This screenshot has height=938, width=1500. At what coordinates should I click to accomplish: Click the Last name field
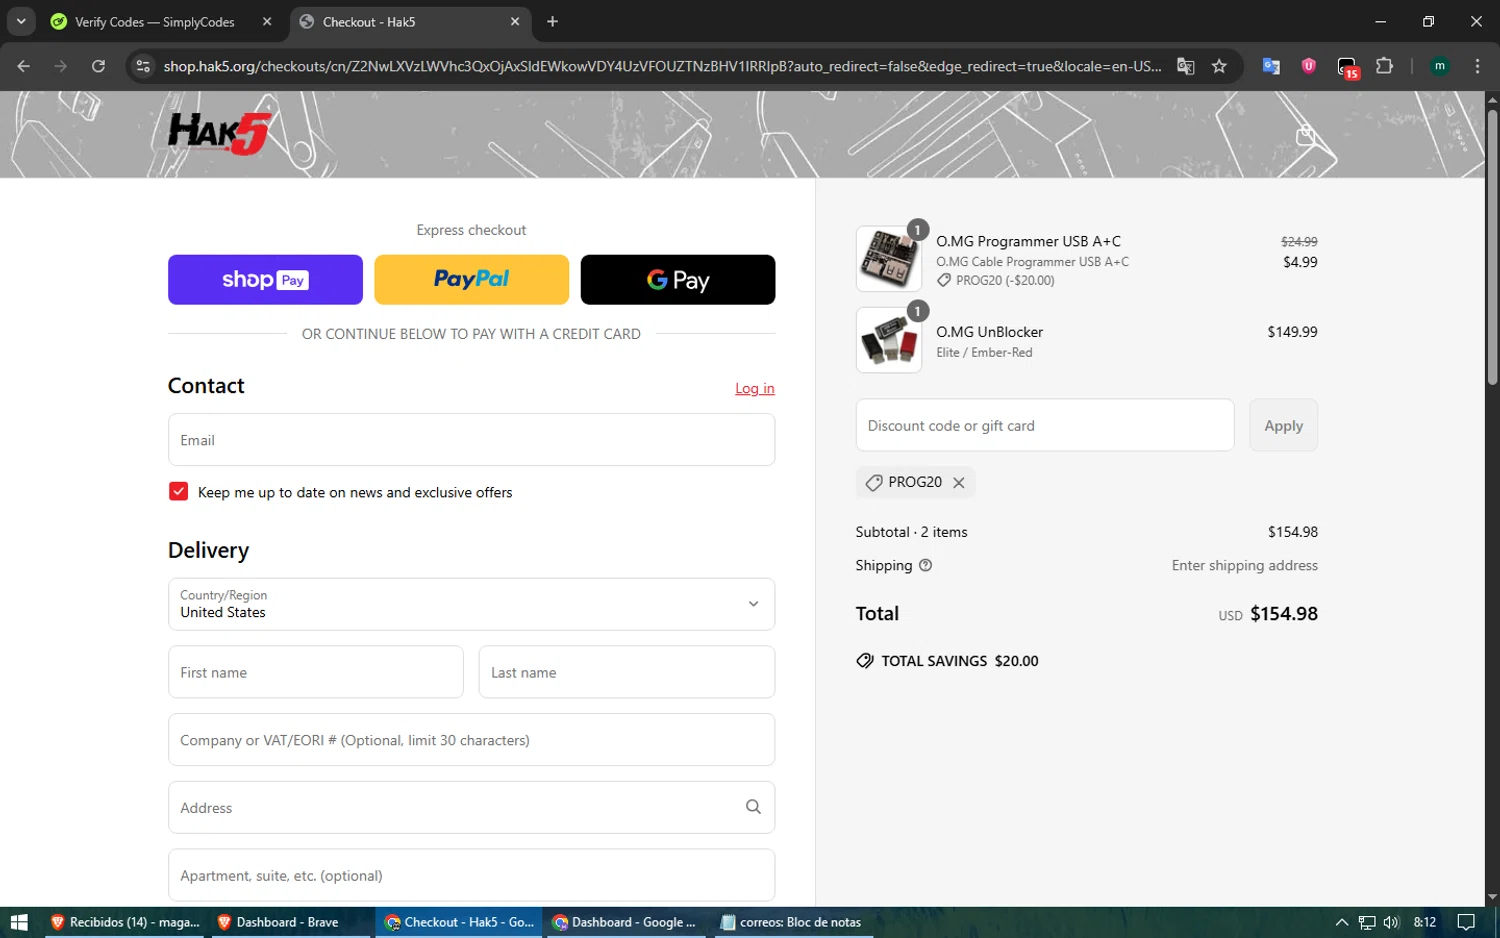click(627, 672)
